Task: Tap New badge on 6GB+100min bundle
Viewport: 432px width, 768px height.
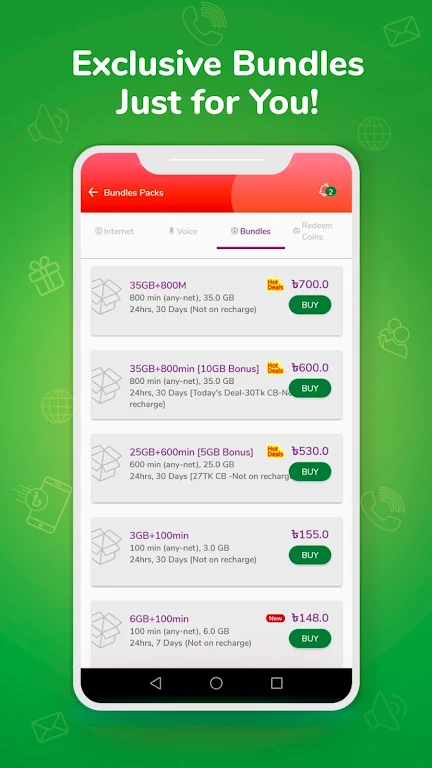Action: (x=275, y=618)
